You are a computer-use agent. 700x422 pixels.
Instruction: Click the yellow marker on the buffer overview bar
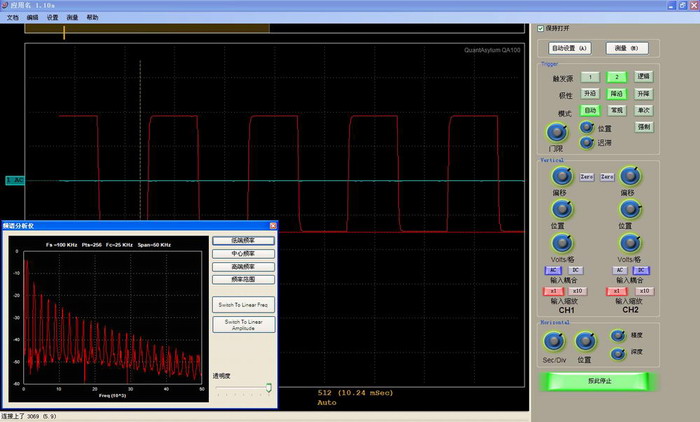[64, 33]
